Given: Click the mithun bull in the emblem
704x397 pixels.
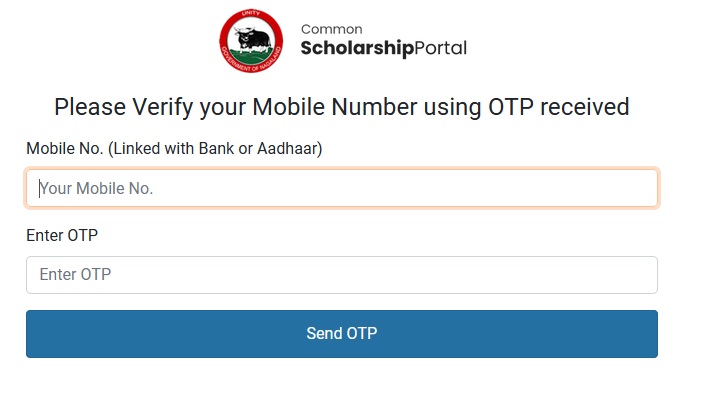Looking at the screenshot, I should pyautogui.click(x=253, y=38).
